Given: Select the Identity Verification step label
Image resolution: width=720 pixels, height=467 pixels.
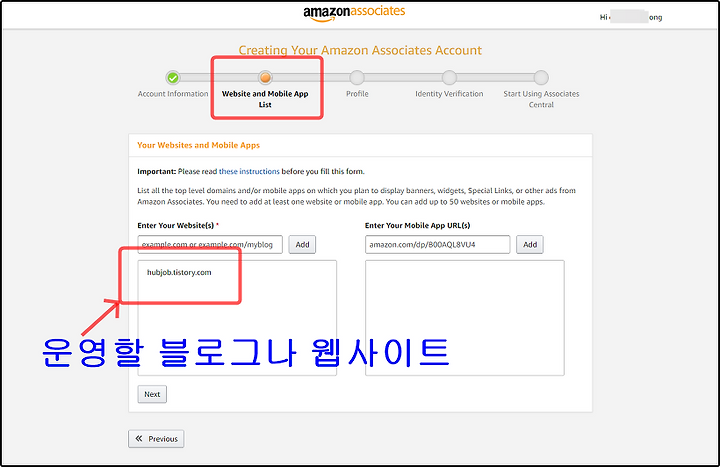Looking at the screenshot, I should 449,94.
